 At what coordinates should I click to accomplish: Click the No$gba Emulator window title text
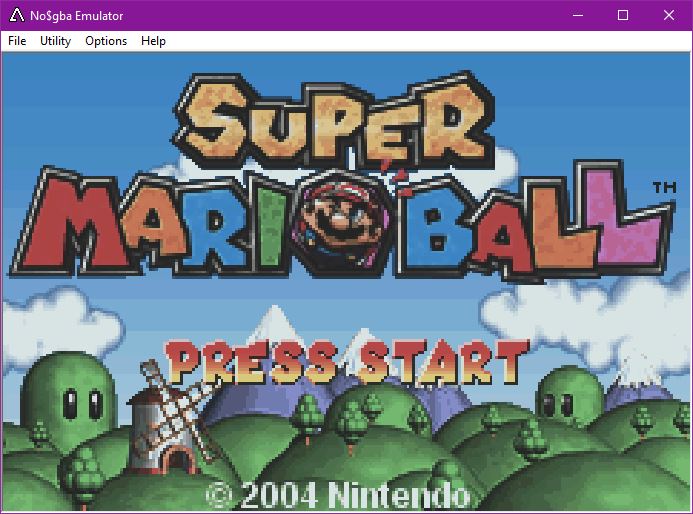(76, 16)
